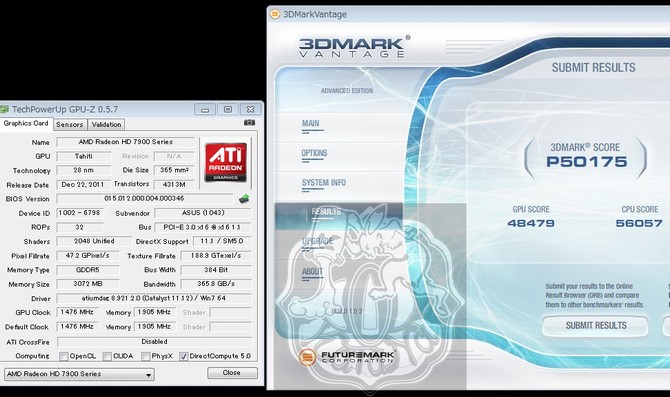Click the GPU score 48479

(x=531, y=223)
